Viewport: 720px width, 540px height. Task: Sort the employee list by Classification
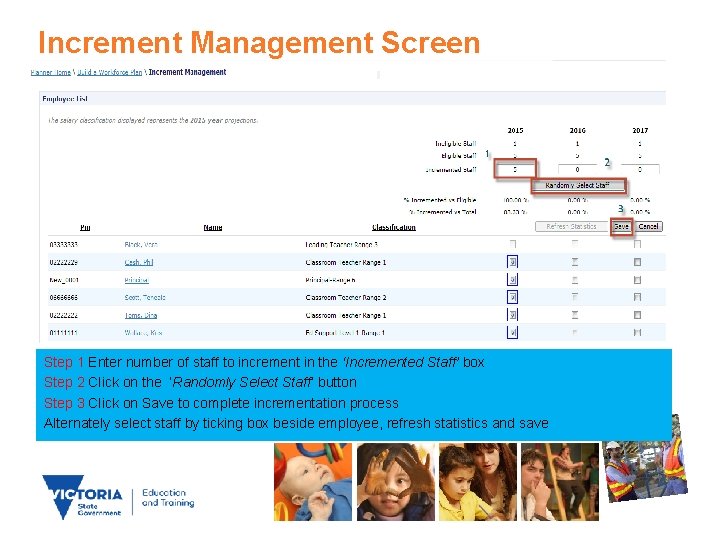pyautogui.click(x=394, y=227)
